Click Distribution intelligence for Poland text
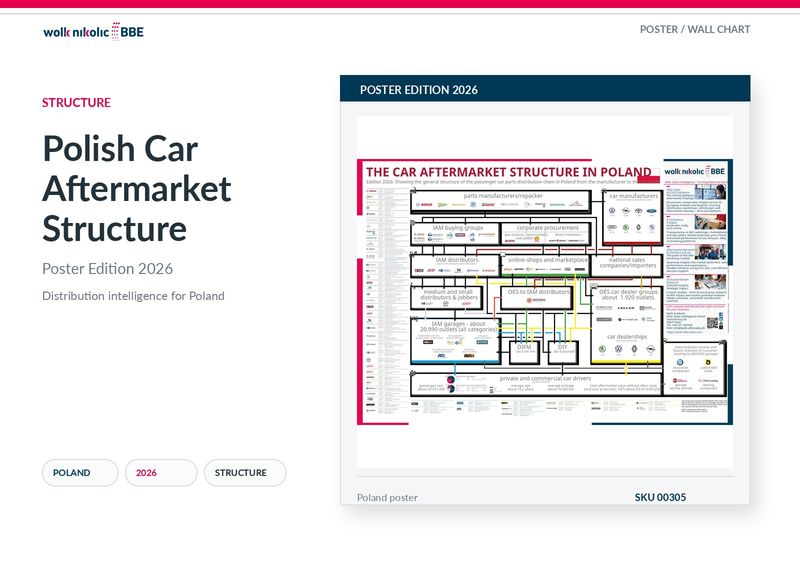This screenshot has width=800, height=565. (x=133, y=296)
